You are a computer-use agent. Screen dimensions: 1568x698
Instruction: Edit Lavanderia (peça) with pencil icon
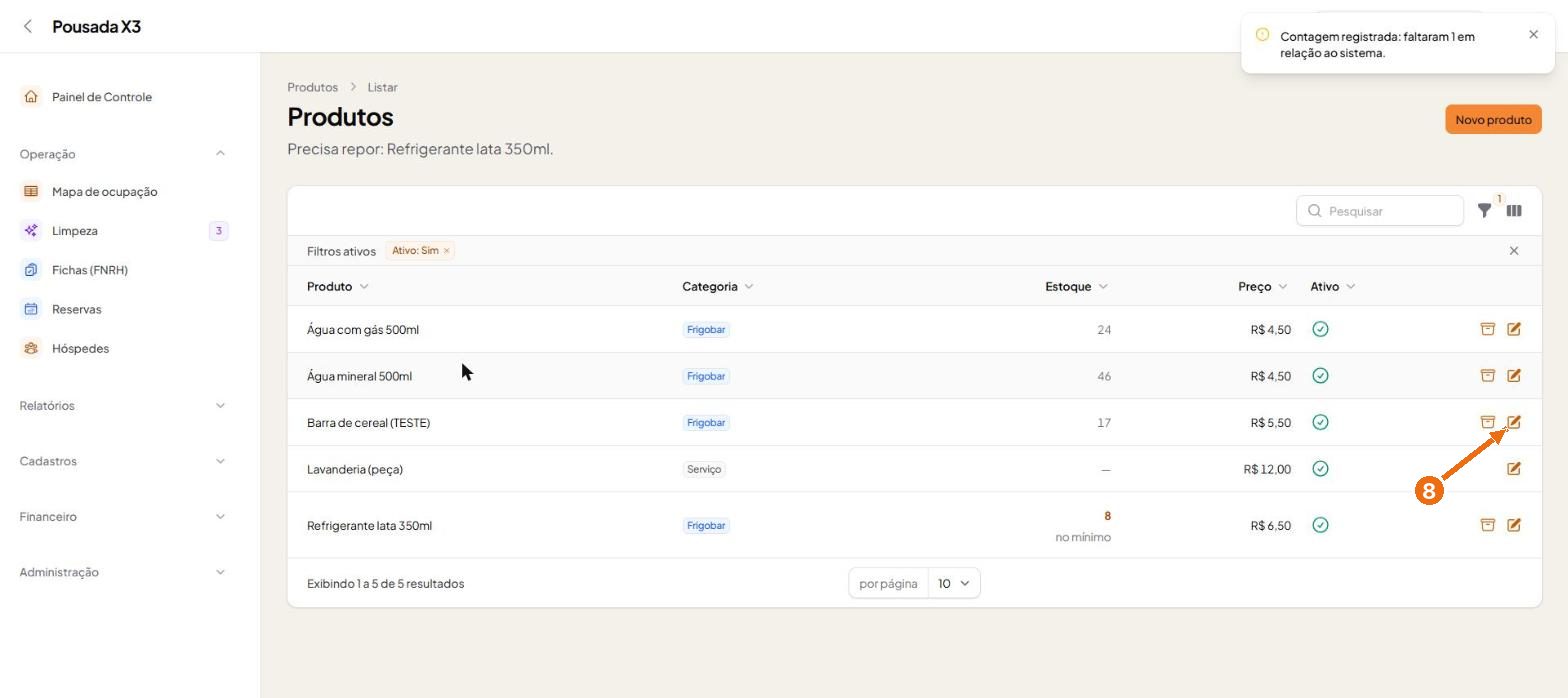tap(1514, 469)
